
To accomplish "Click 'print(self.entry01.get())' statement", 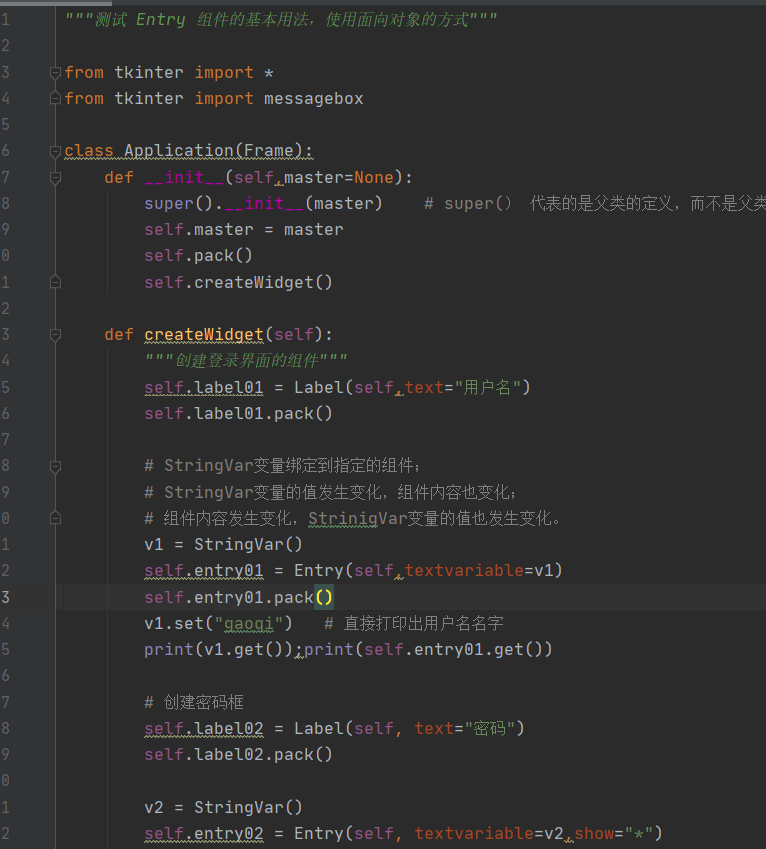I will pyautogui.click(x=428, y=650).
